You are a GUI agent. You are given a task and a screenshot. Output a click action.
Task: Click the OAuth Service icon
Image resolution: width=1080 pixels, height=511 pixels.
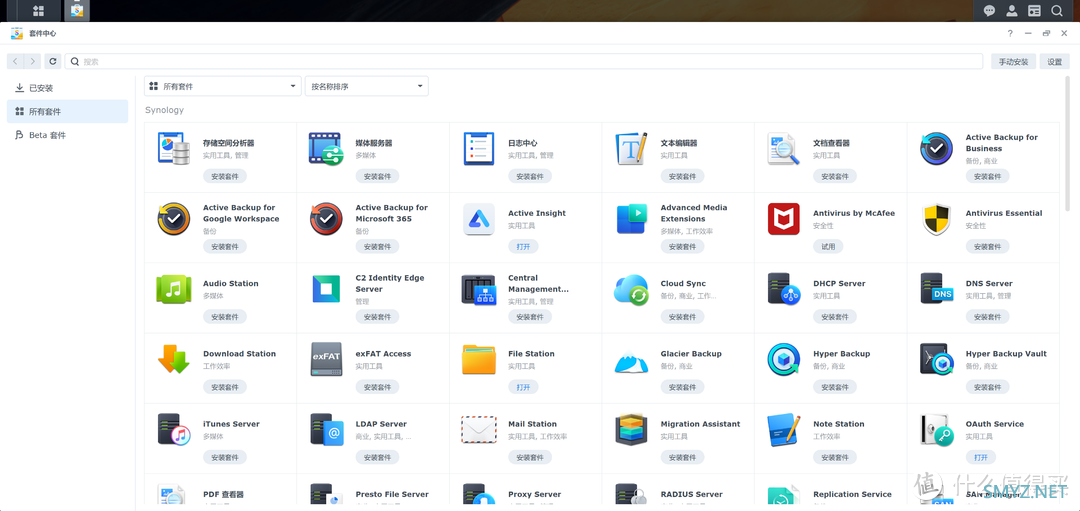click(x=936, y=430)
